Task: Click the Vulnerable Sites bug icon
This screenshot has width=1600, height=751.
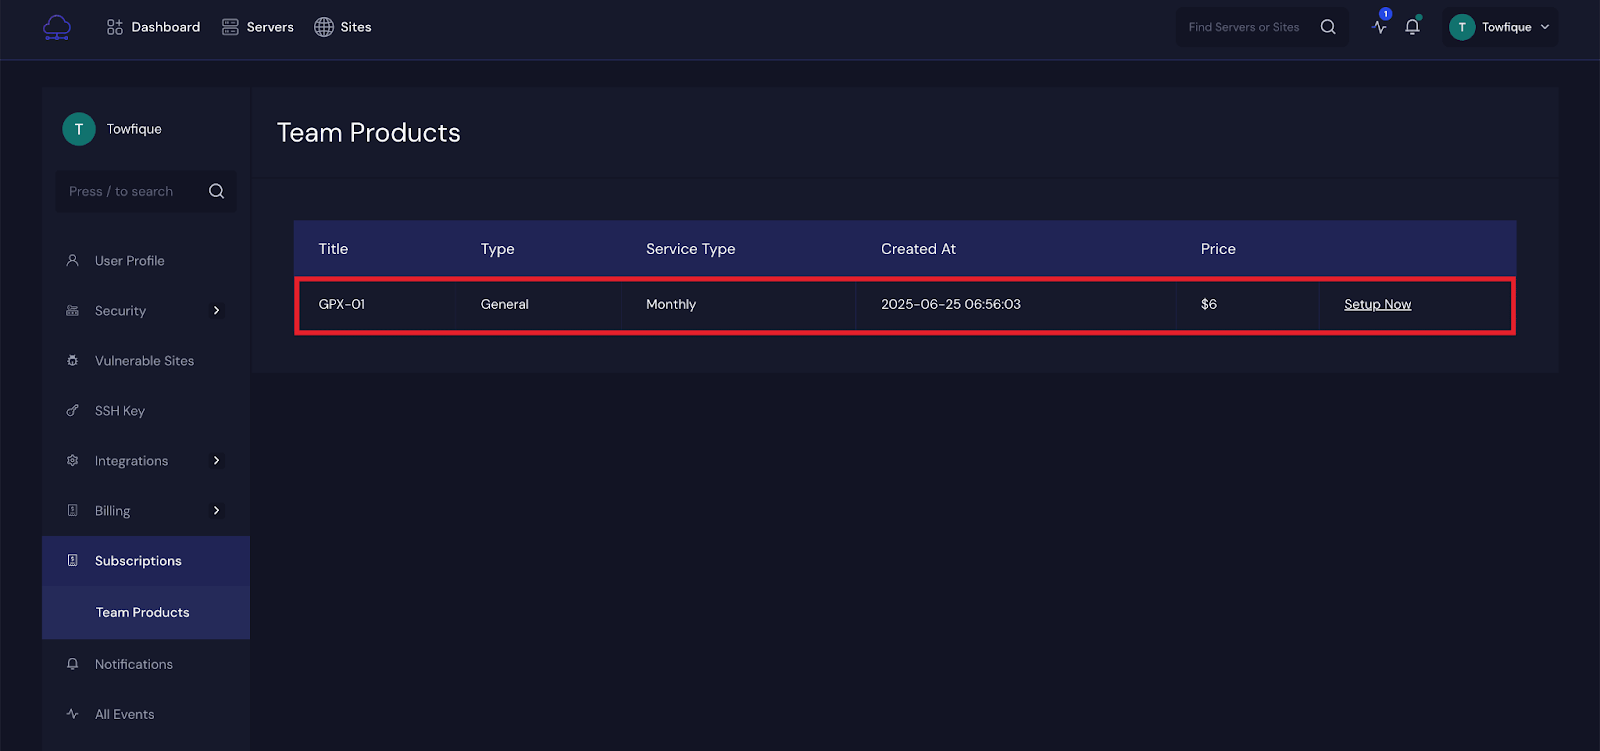Action: (72, 361)
